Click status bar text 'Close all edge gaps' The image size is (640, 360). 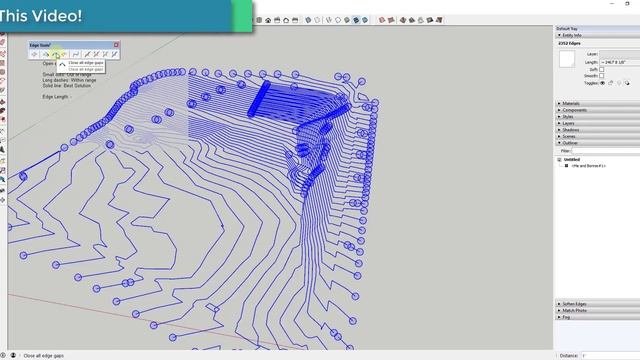[x=44, y=356]
